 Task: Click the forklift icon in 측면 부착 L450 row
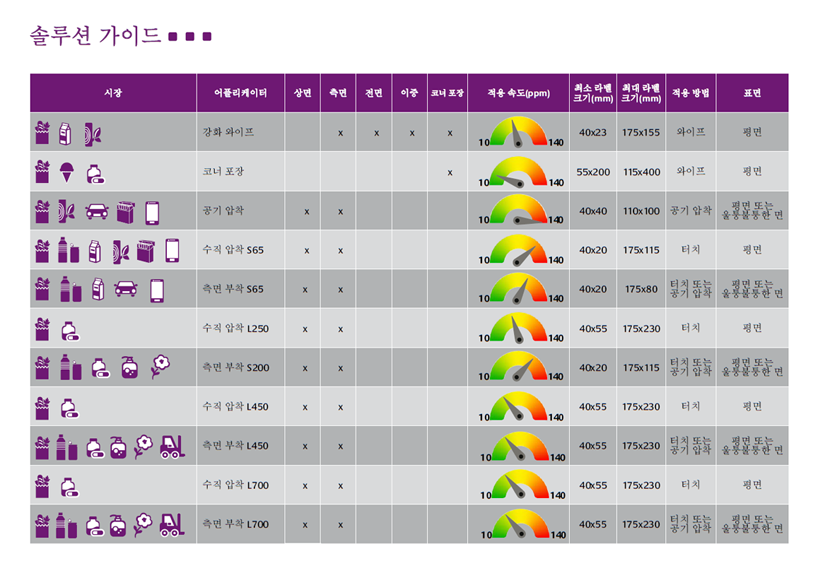[x=172, y=447]
